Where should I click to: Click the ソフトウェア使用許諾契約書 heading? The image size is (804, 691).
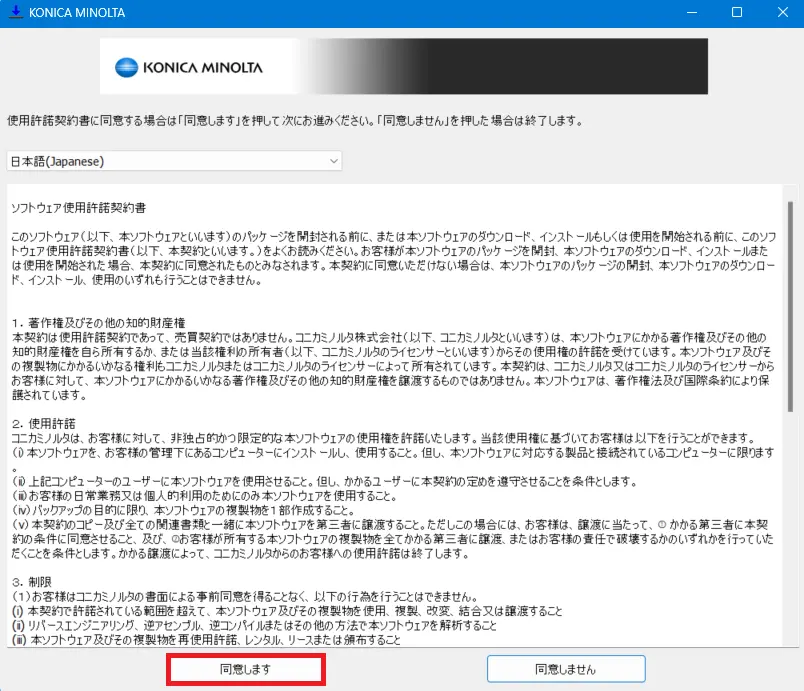[x=78, y=209]
